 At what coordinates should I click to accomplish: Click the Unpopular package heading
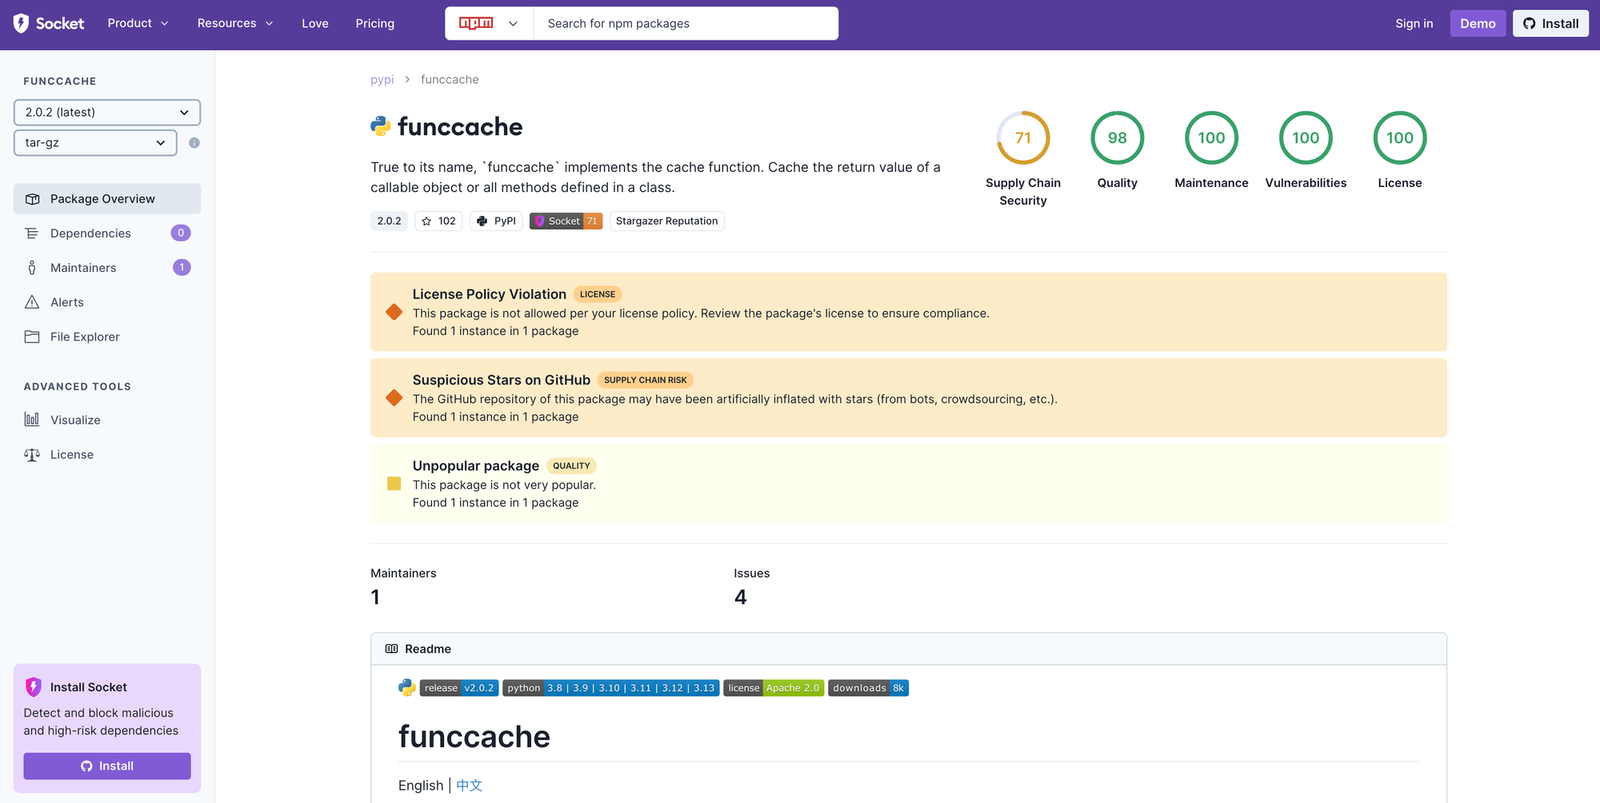tap(476, 466)
